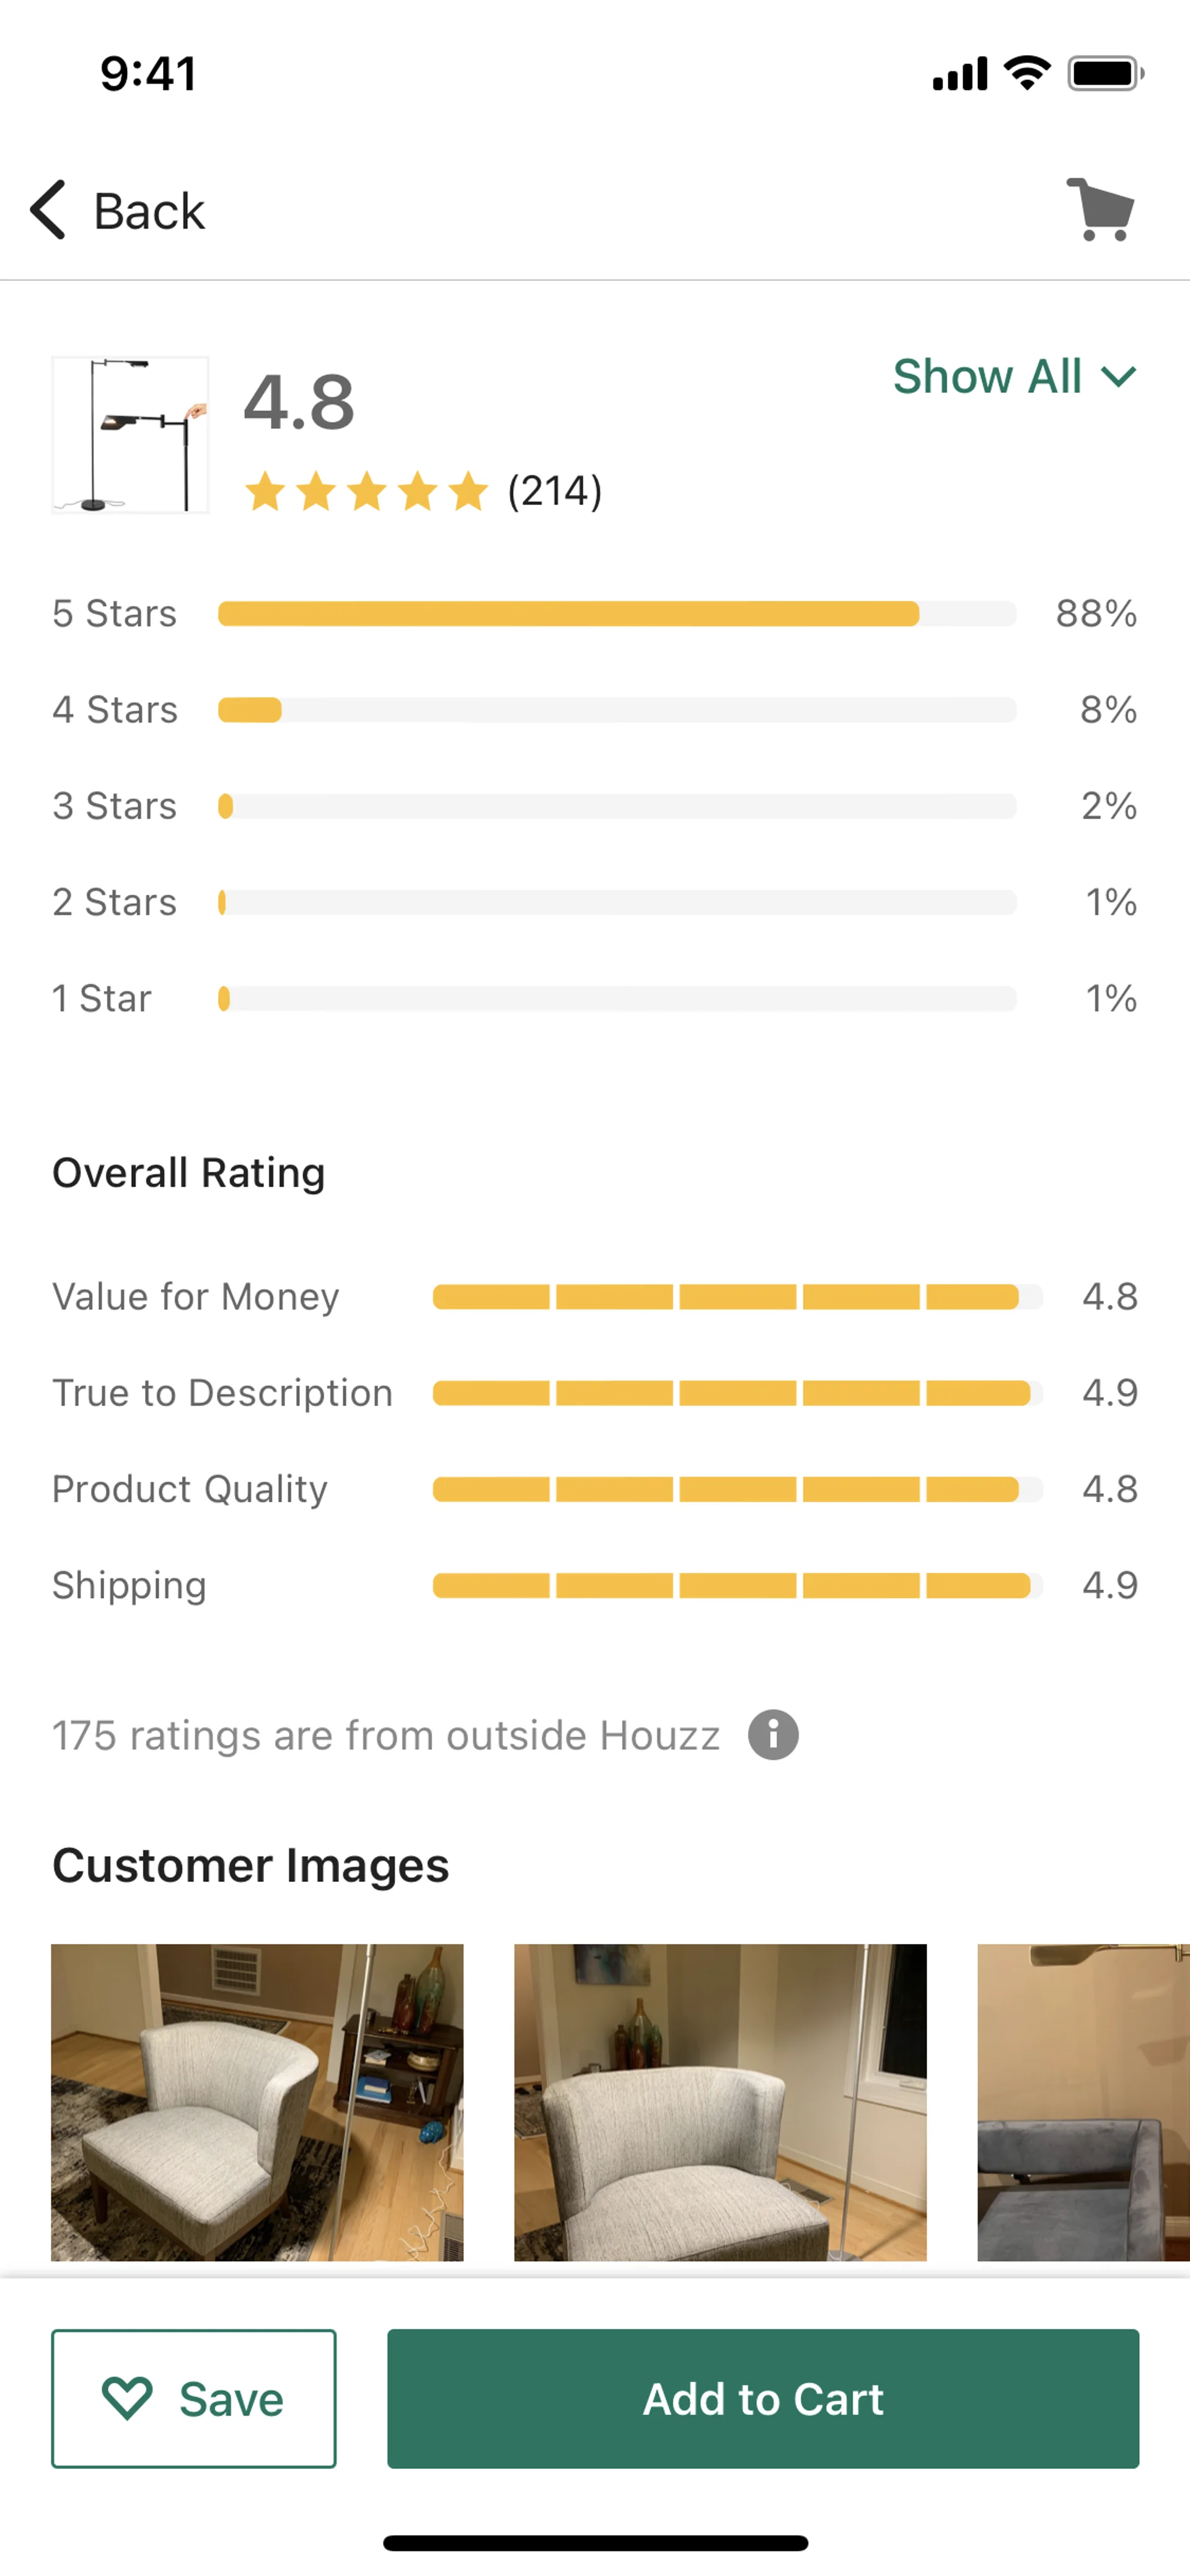
Task: Open second customer image of chair
Action: [720, 2102]
